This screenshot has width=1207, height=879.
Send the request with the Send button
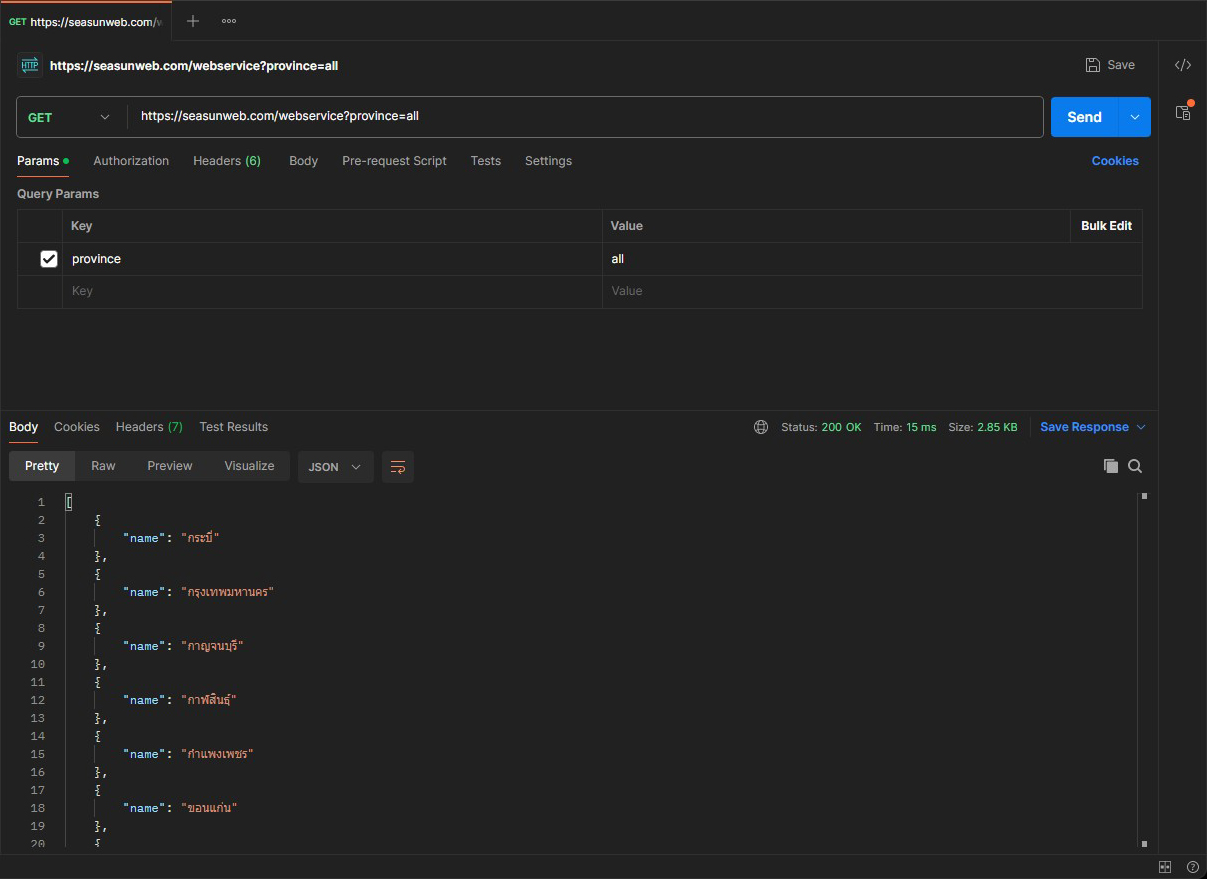(1084, 117)
